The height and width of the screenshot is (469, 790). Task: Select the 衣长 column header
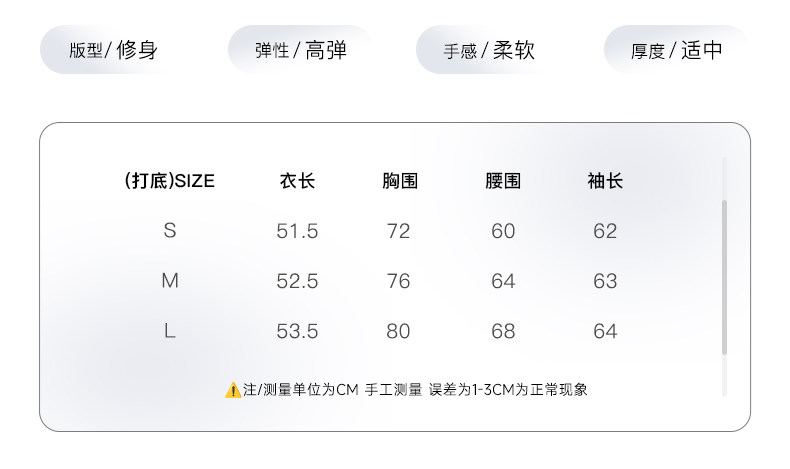coord(297,181)
